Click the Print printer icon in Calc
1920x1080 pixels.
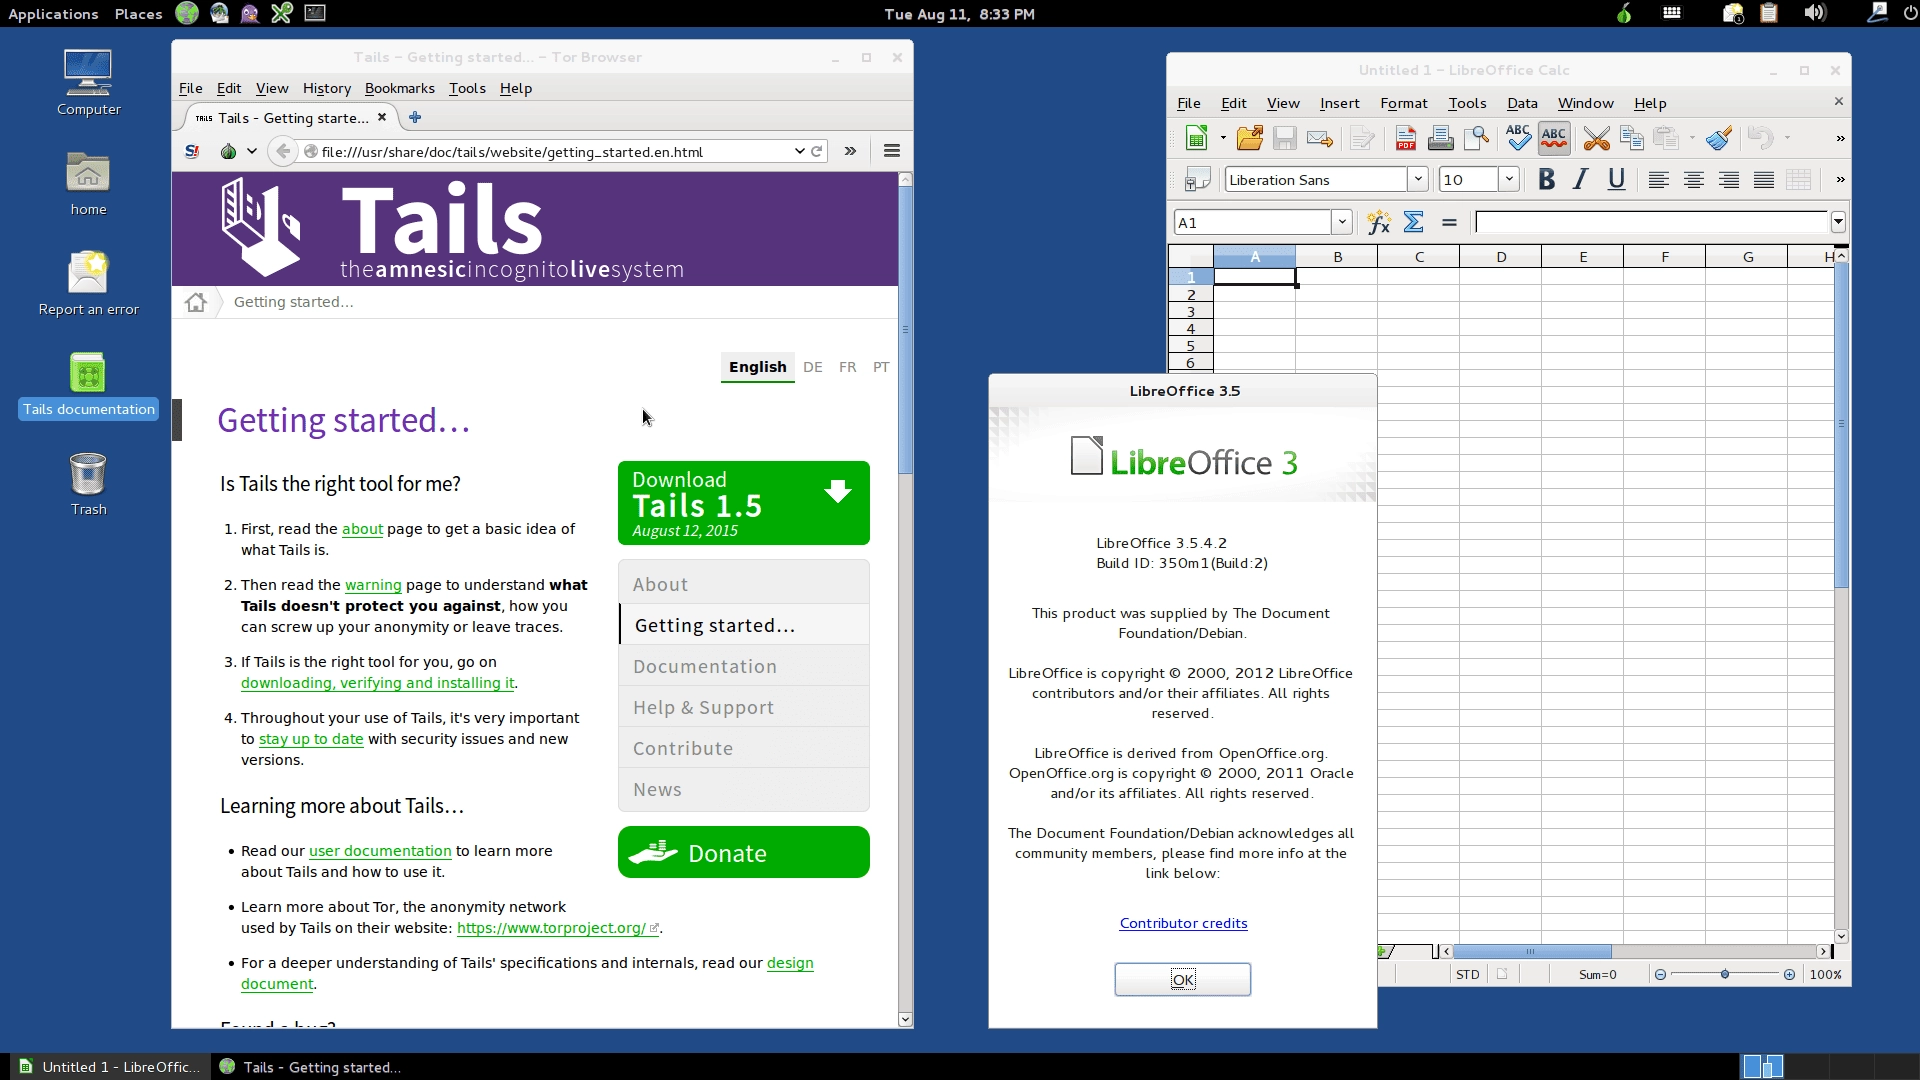[1441, 138]
